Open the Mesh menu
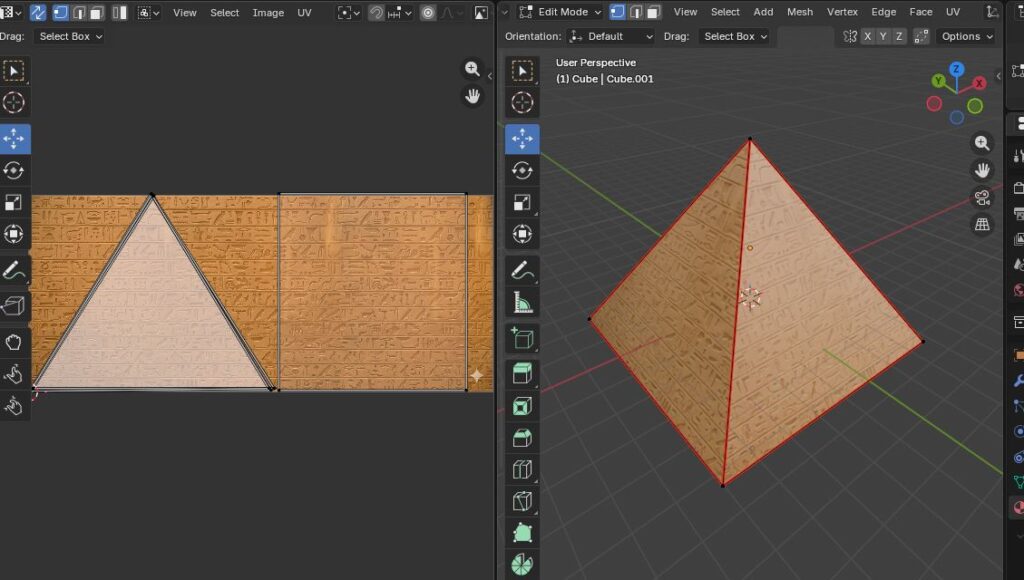Viewport: 1024px width, 580px height. click(x=800, y=12)
